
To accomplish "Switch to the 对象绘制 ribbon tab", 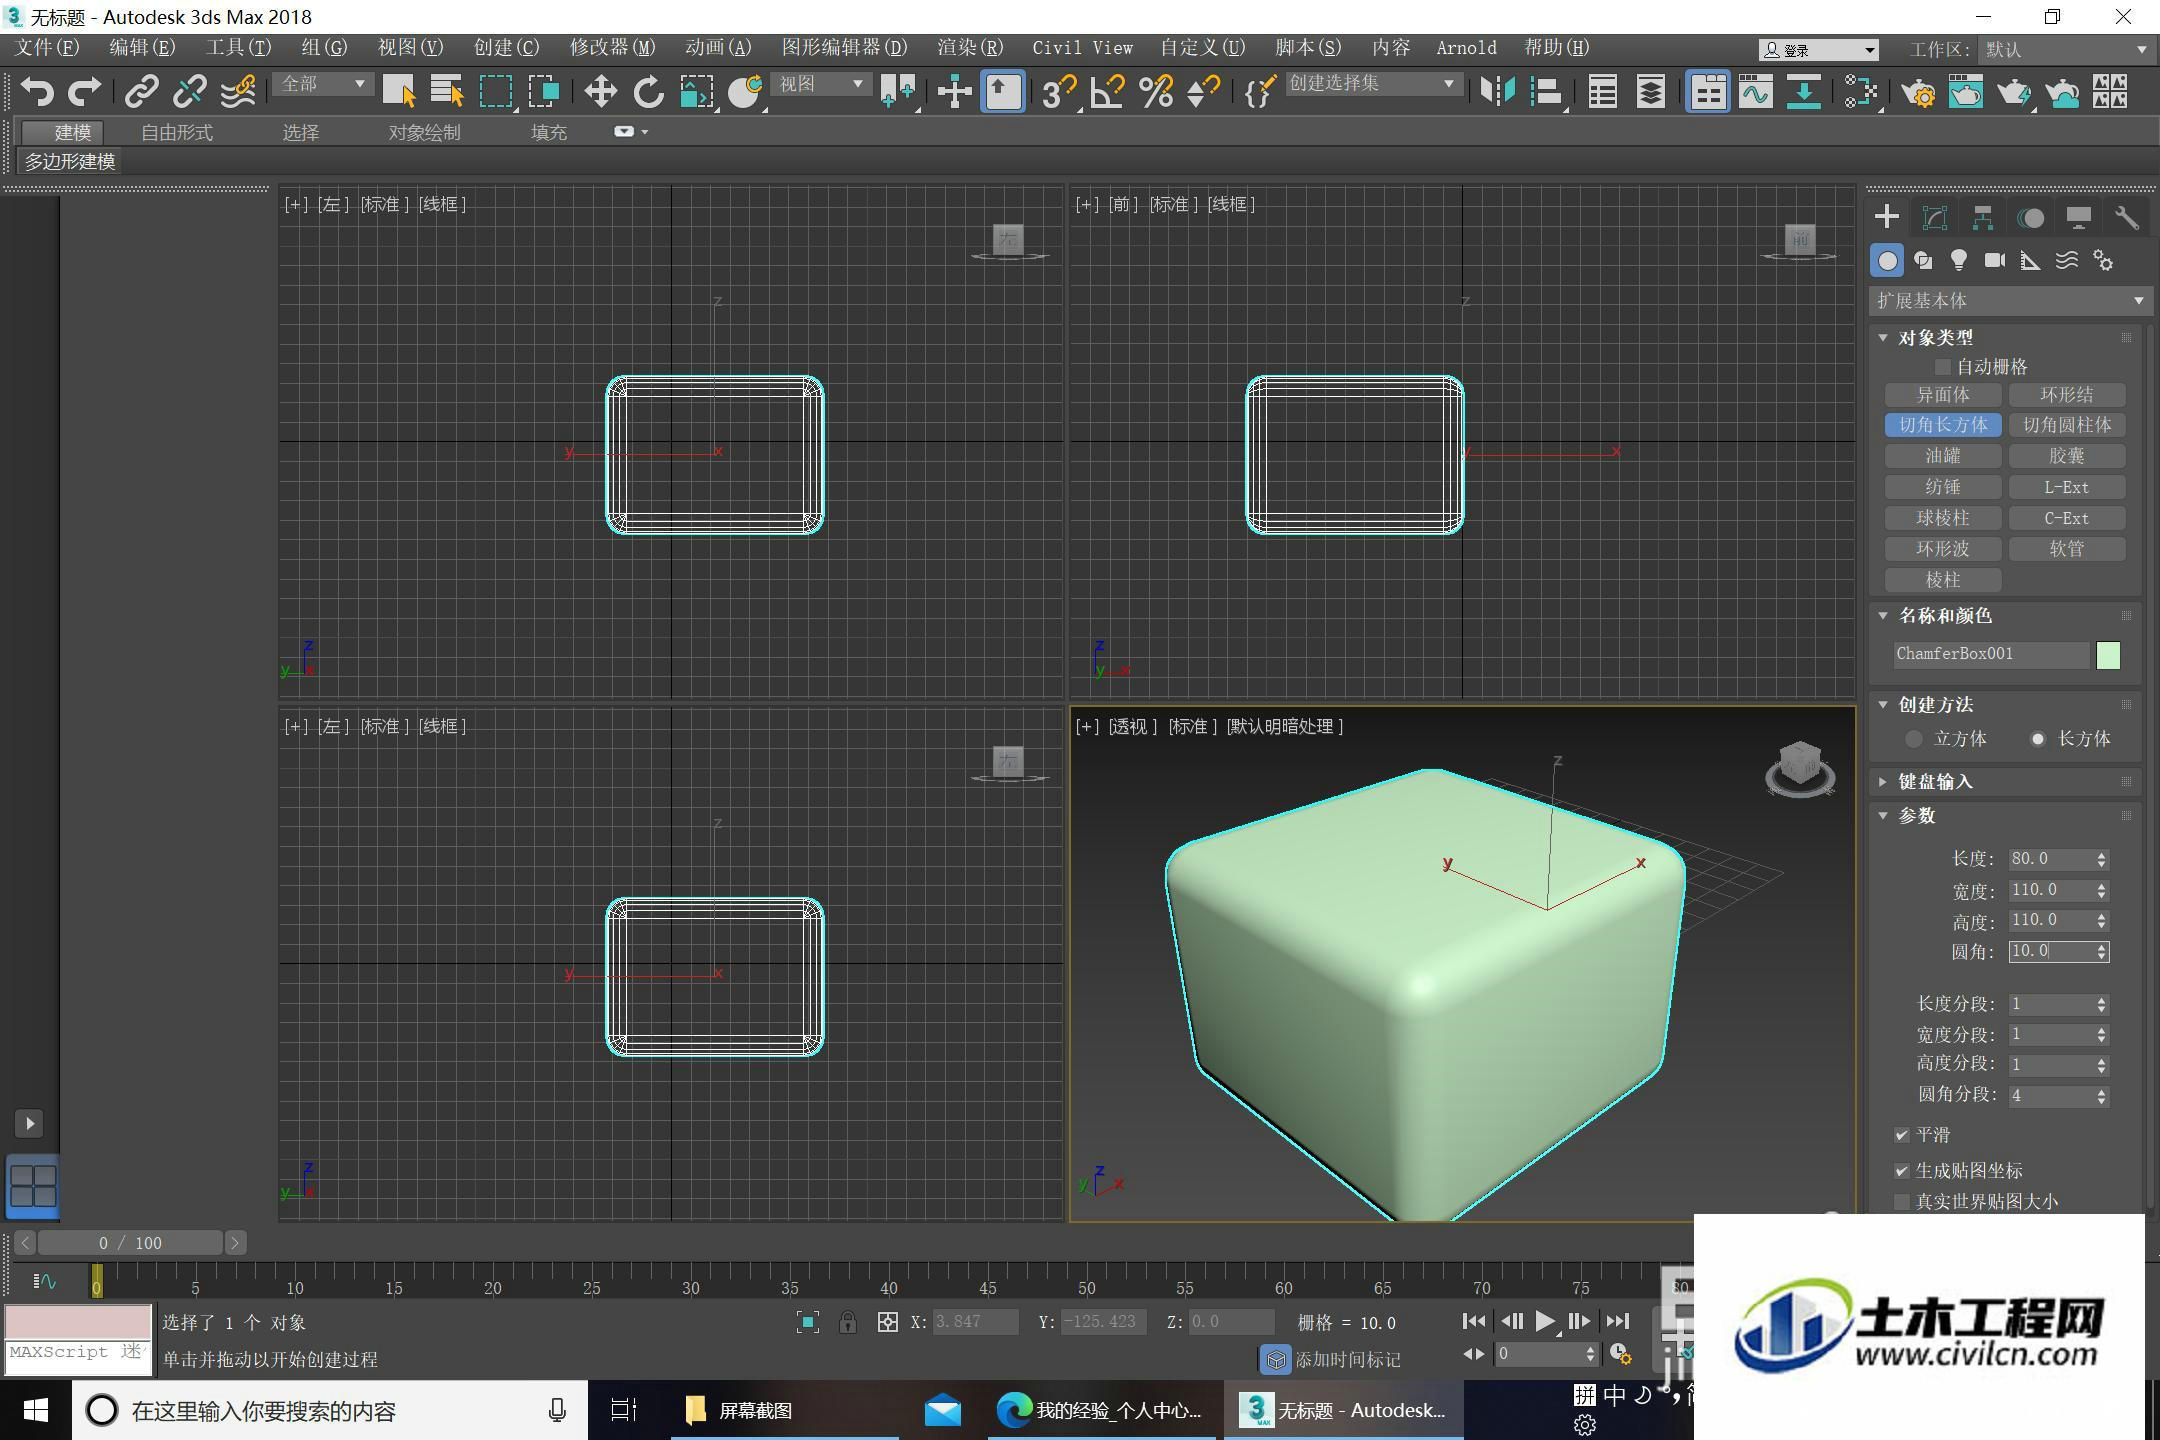I will tap(424, 132).
